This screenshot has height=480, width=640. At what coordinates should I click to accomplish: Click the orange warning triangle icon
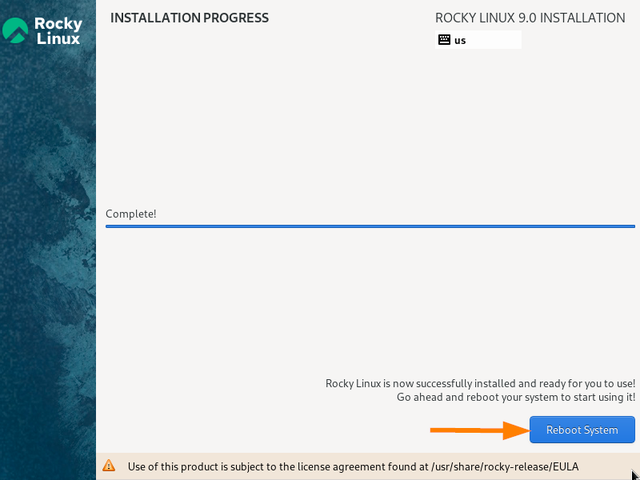[x=109, y=465]
